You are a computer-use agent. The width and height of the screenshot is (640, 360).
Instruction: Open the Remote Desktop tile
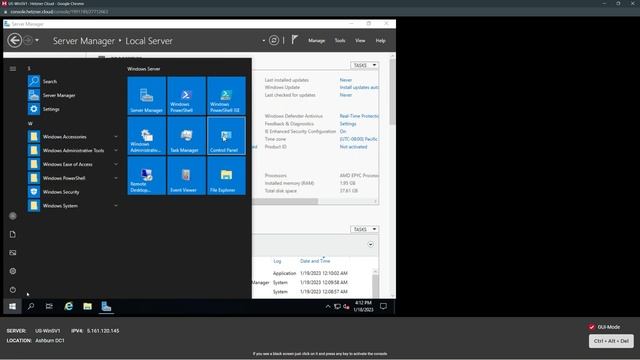tap(147, 176)
